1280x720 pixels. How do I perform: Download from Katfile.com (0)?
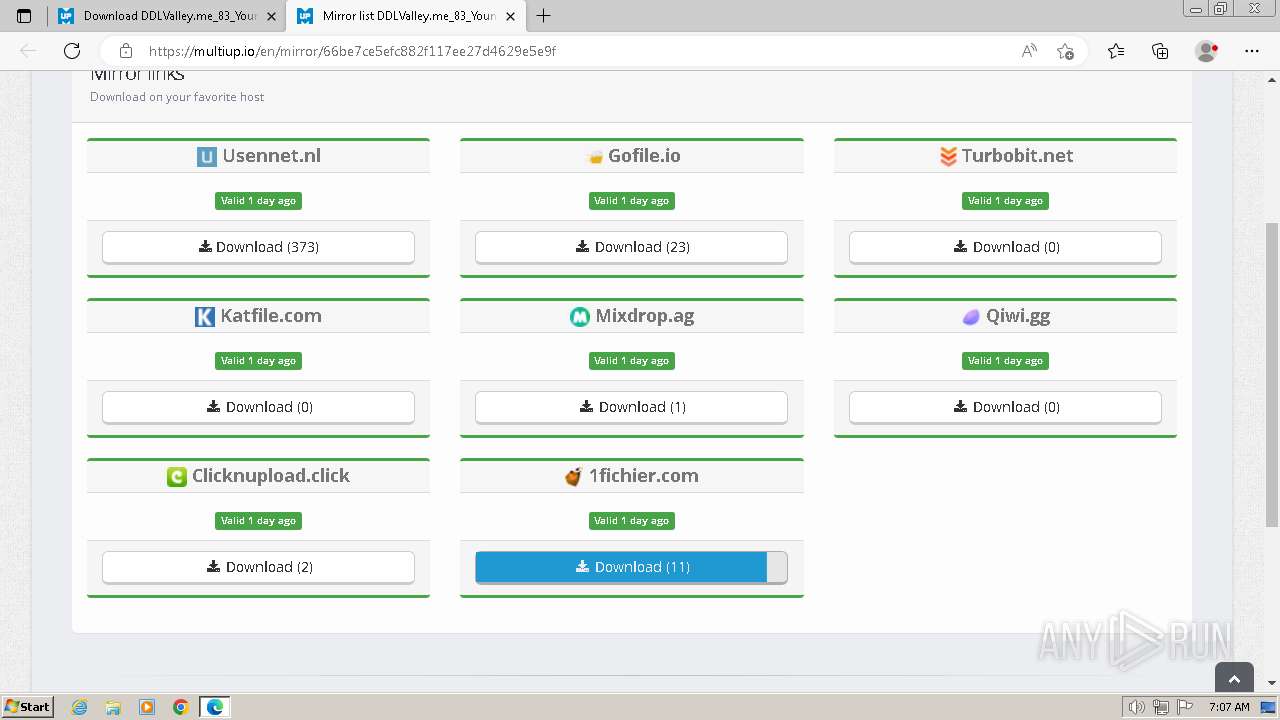pyautogui.click(x=258, y=407)
